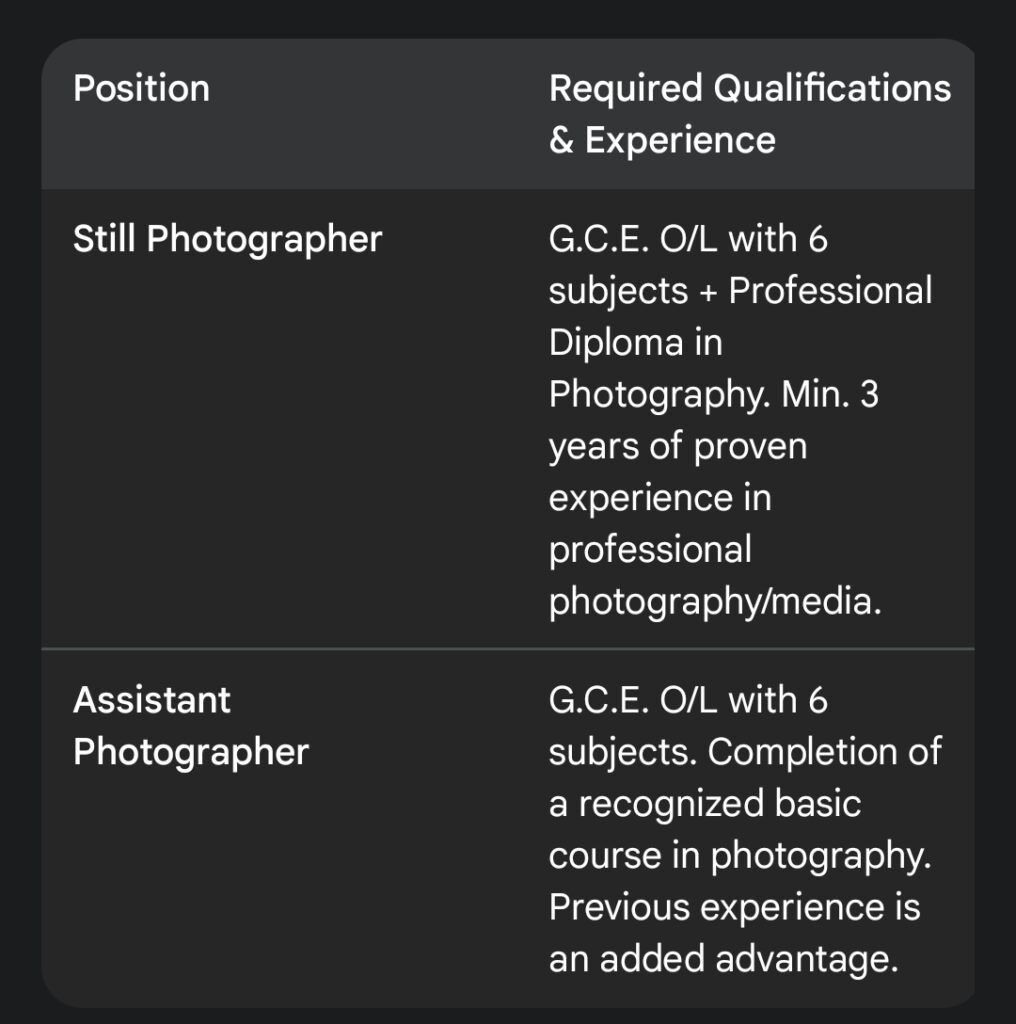Click Assistant Photographer qualifications text cell
Image resolution: width=1016 pixels, height=1024 pixels.
click(745, 830)
